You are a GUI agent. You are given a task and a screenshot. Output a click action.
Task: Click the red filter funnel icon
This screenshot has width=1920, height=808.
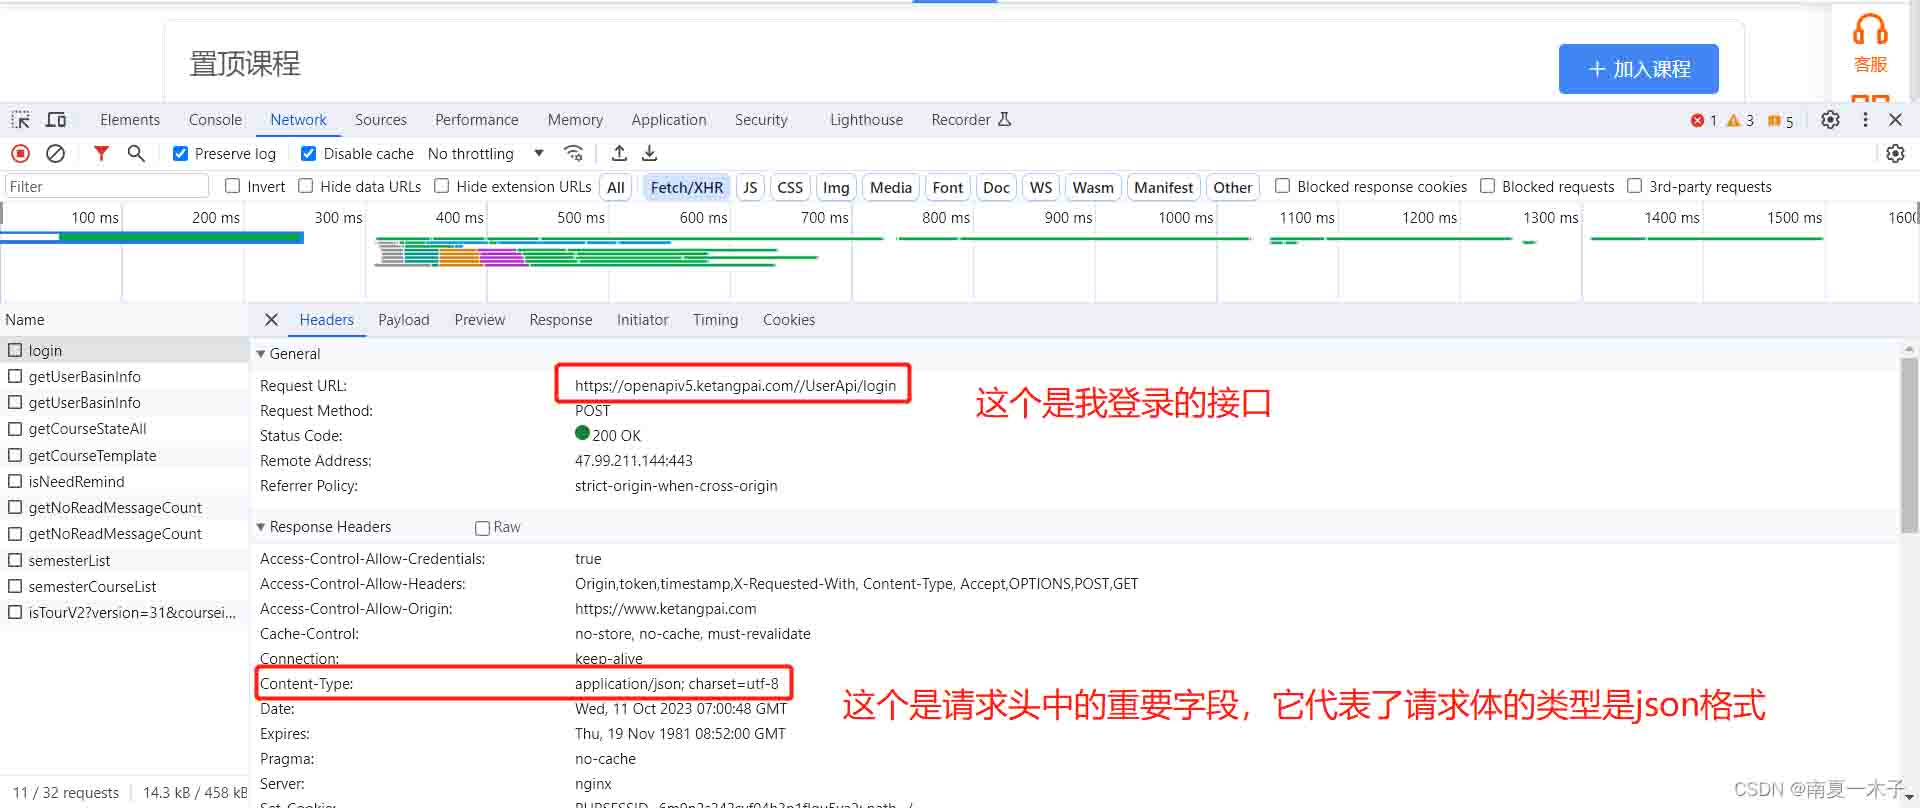(101, 154)
